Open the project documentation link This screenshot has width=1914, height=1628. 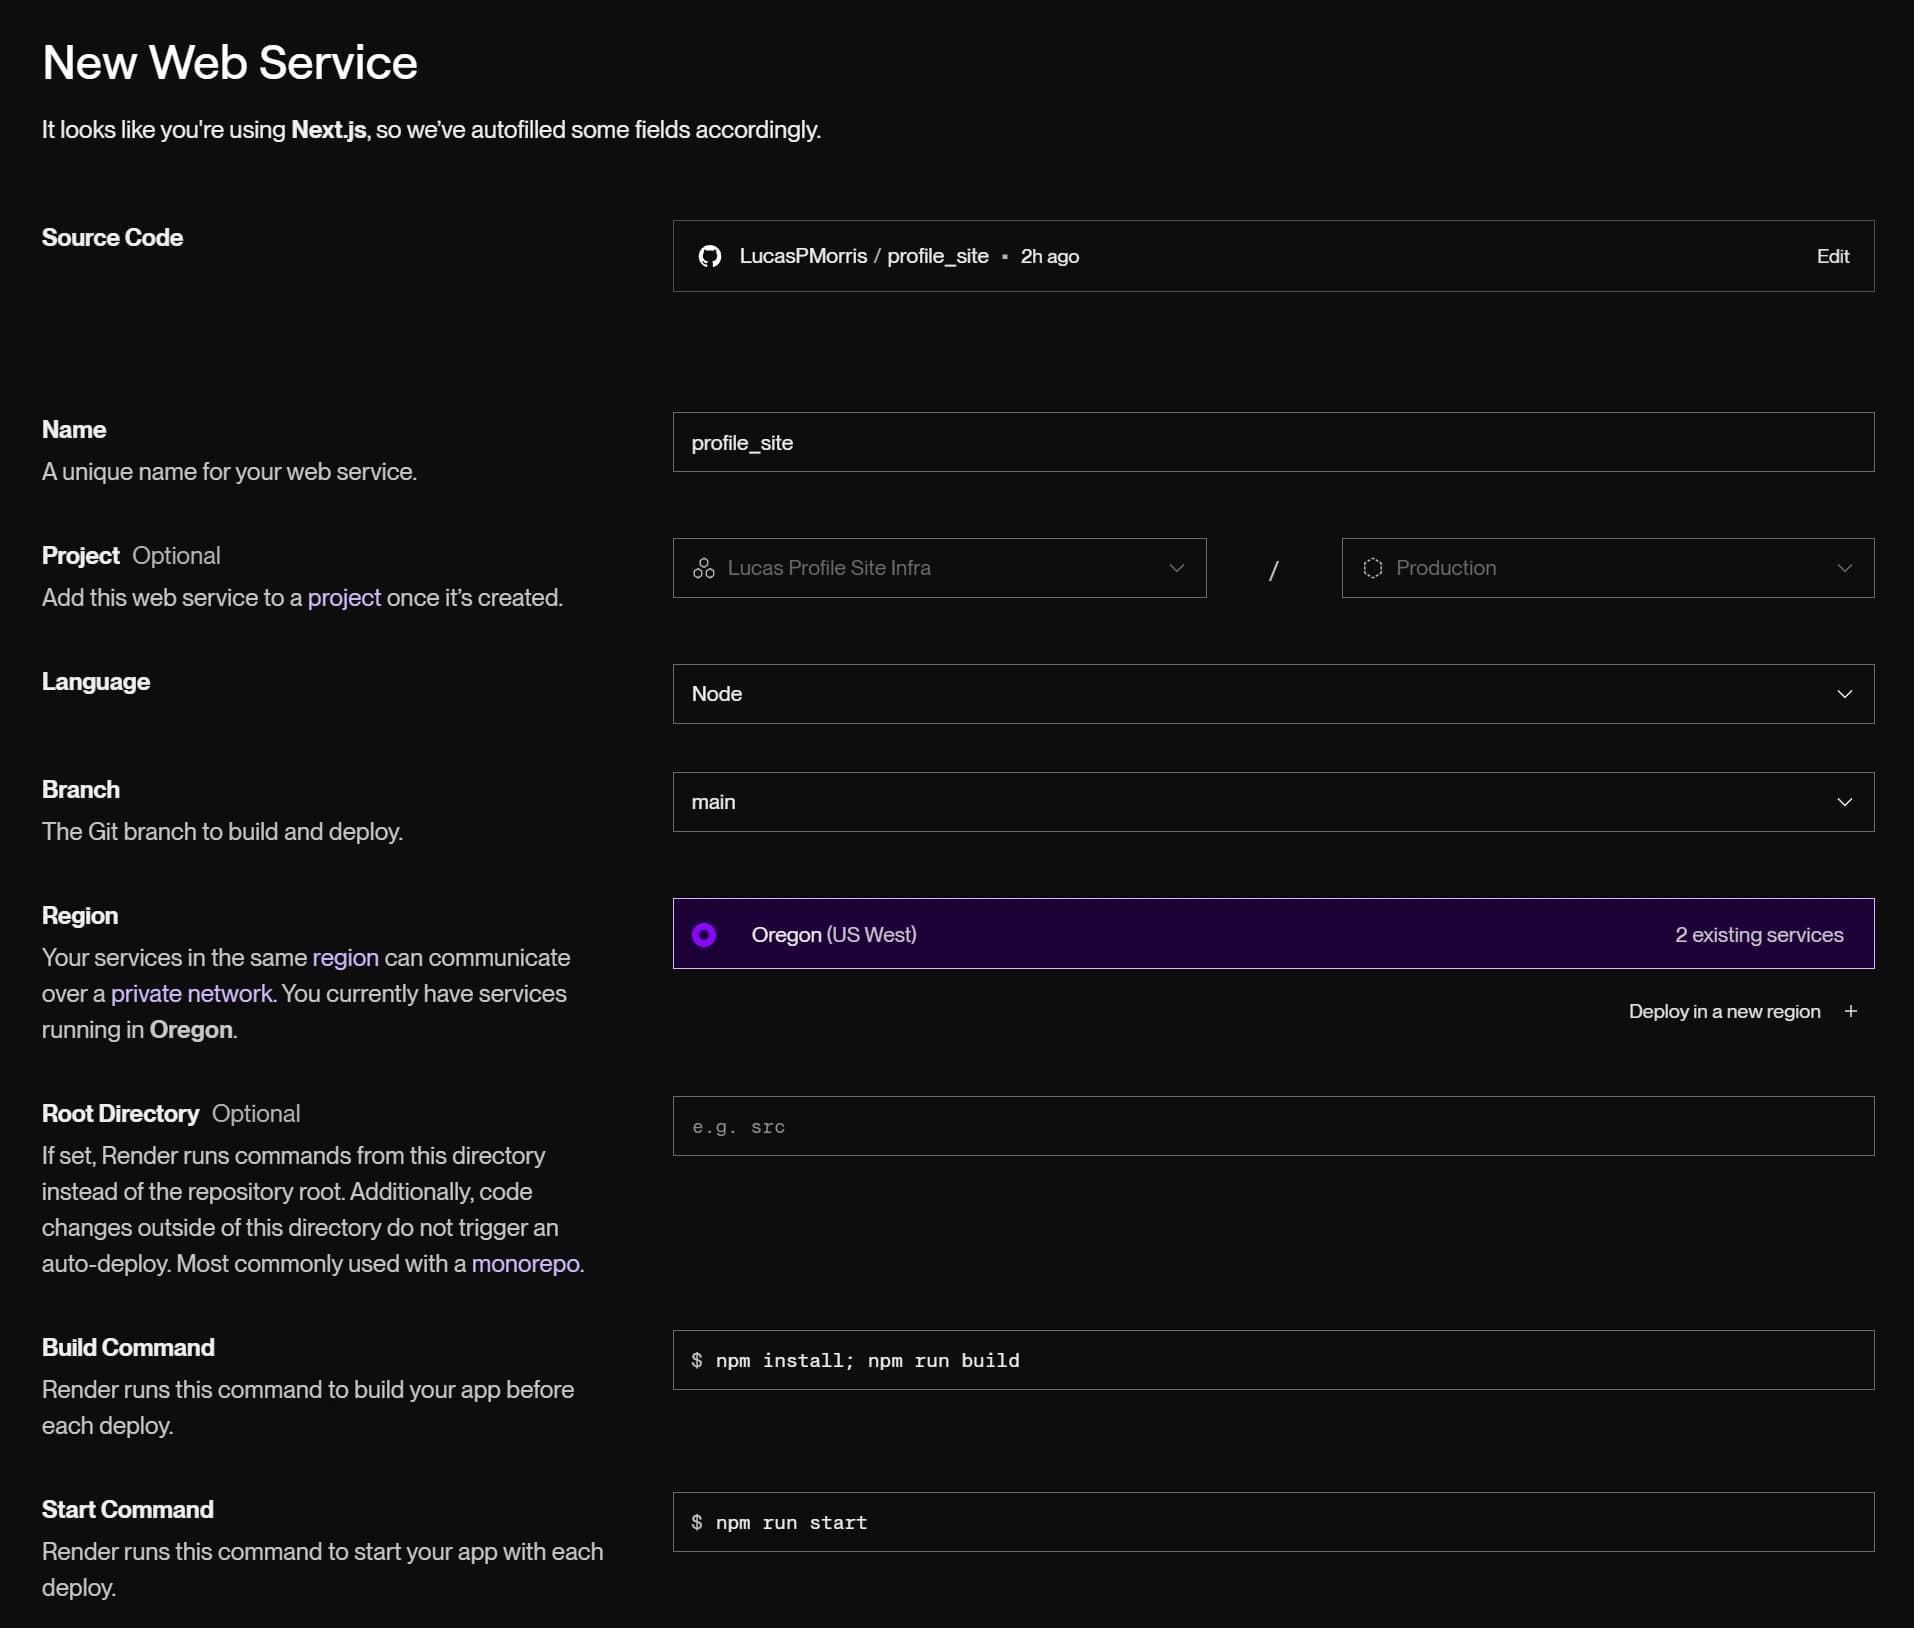[x=344, y=598]
